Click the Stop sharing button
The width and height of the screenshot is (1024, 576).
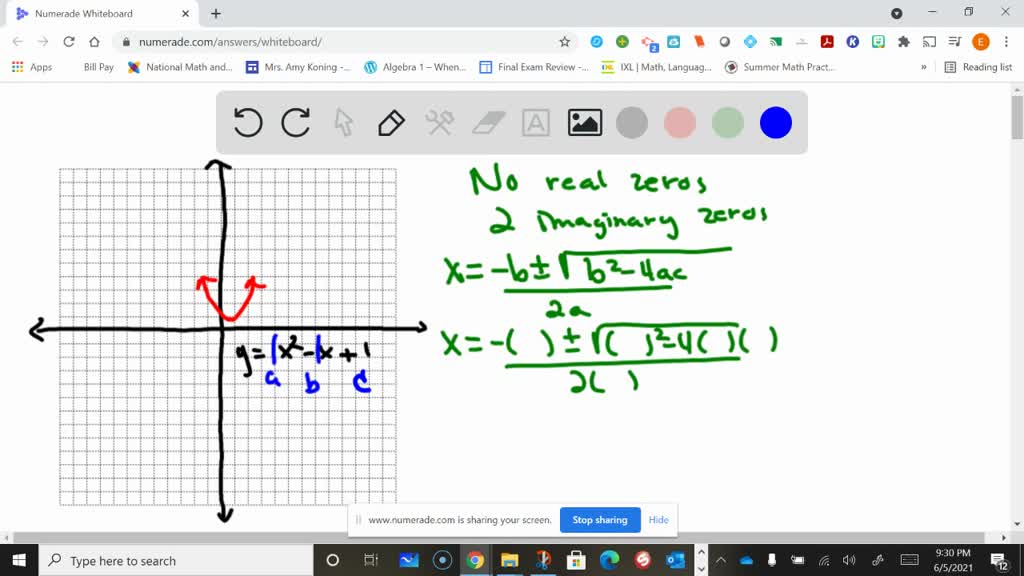tap(600, 520)
